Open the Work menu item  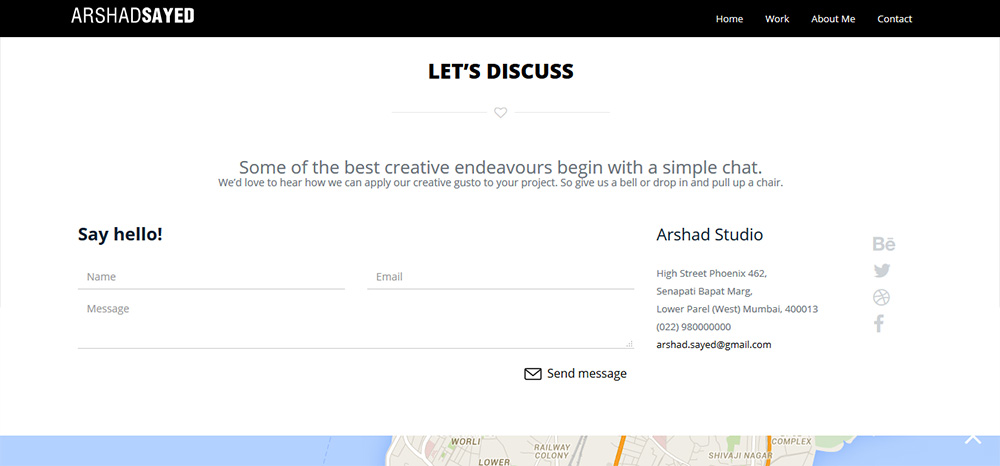[x=777, y=19]
